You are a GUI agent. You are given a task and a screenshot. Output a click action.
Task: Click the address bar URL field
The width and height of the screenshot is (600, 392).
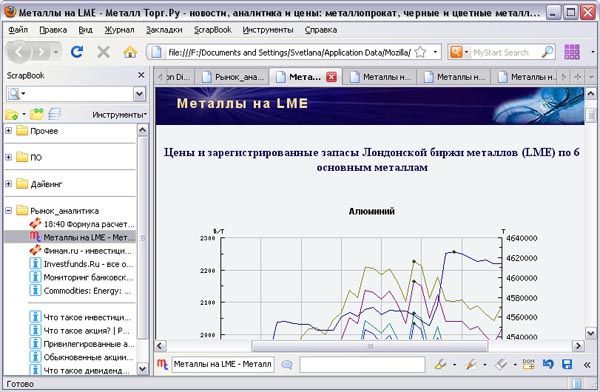point(289,52)
